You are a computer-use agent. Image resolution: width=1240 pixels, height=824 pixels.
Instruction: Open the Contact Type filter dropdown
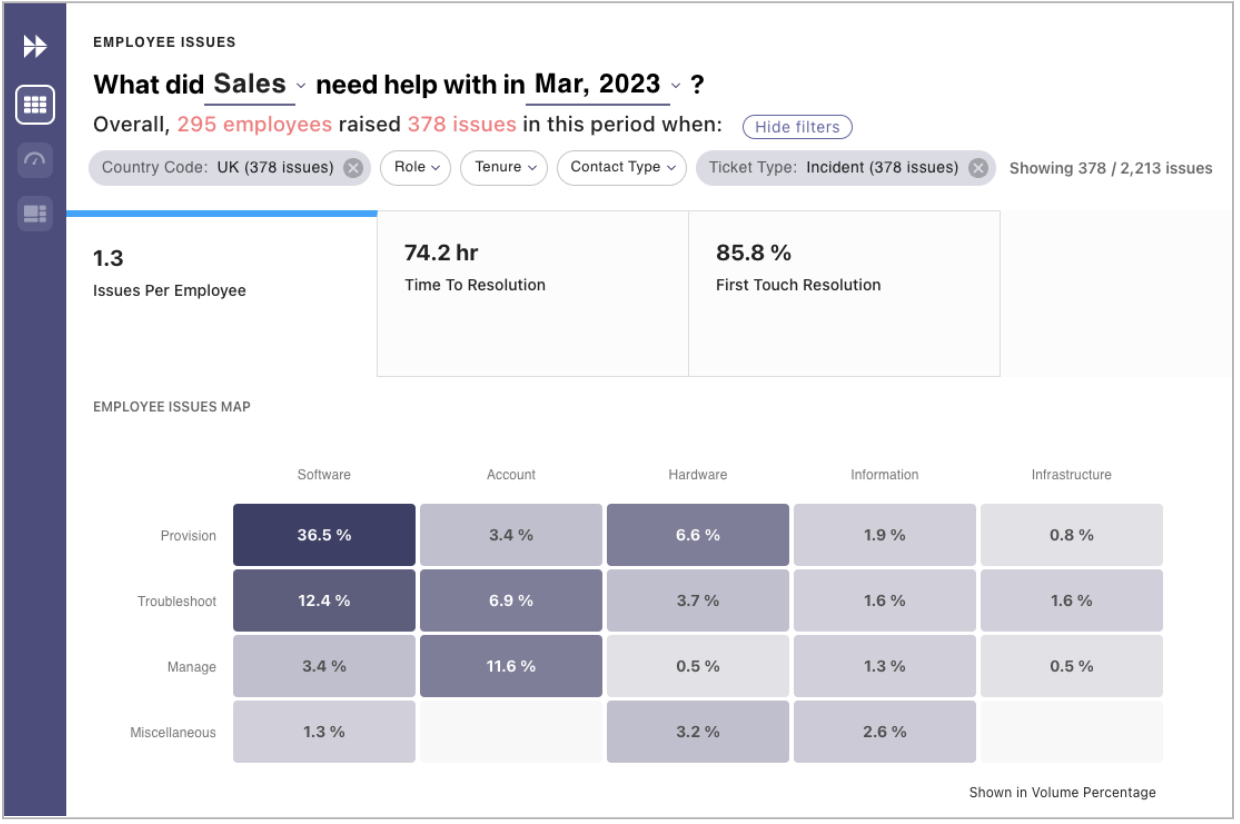pos(621,168)
